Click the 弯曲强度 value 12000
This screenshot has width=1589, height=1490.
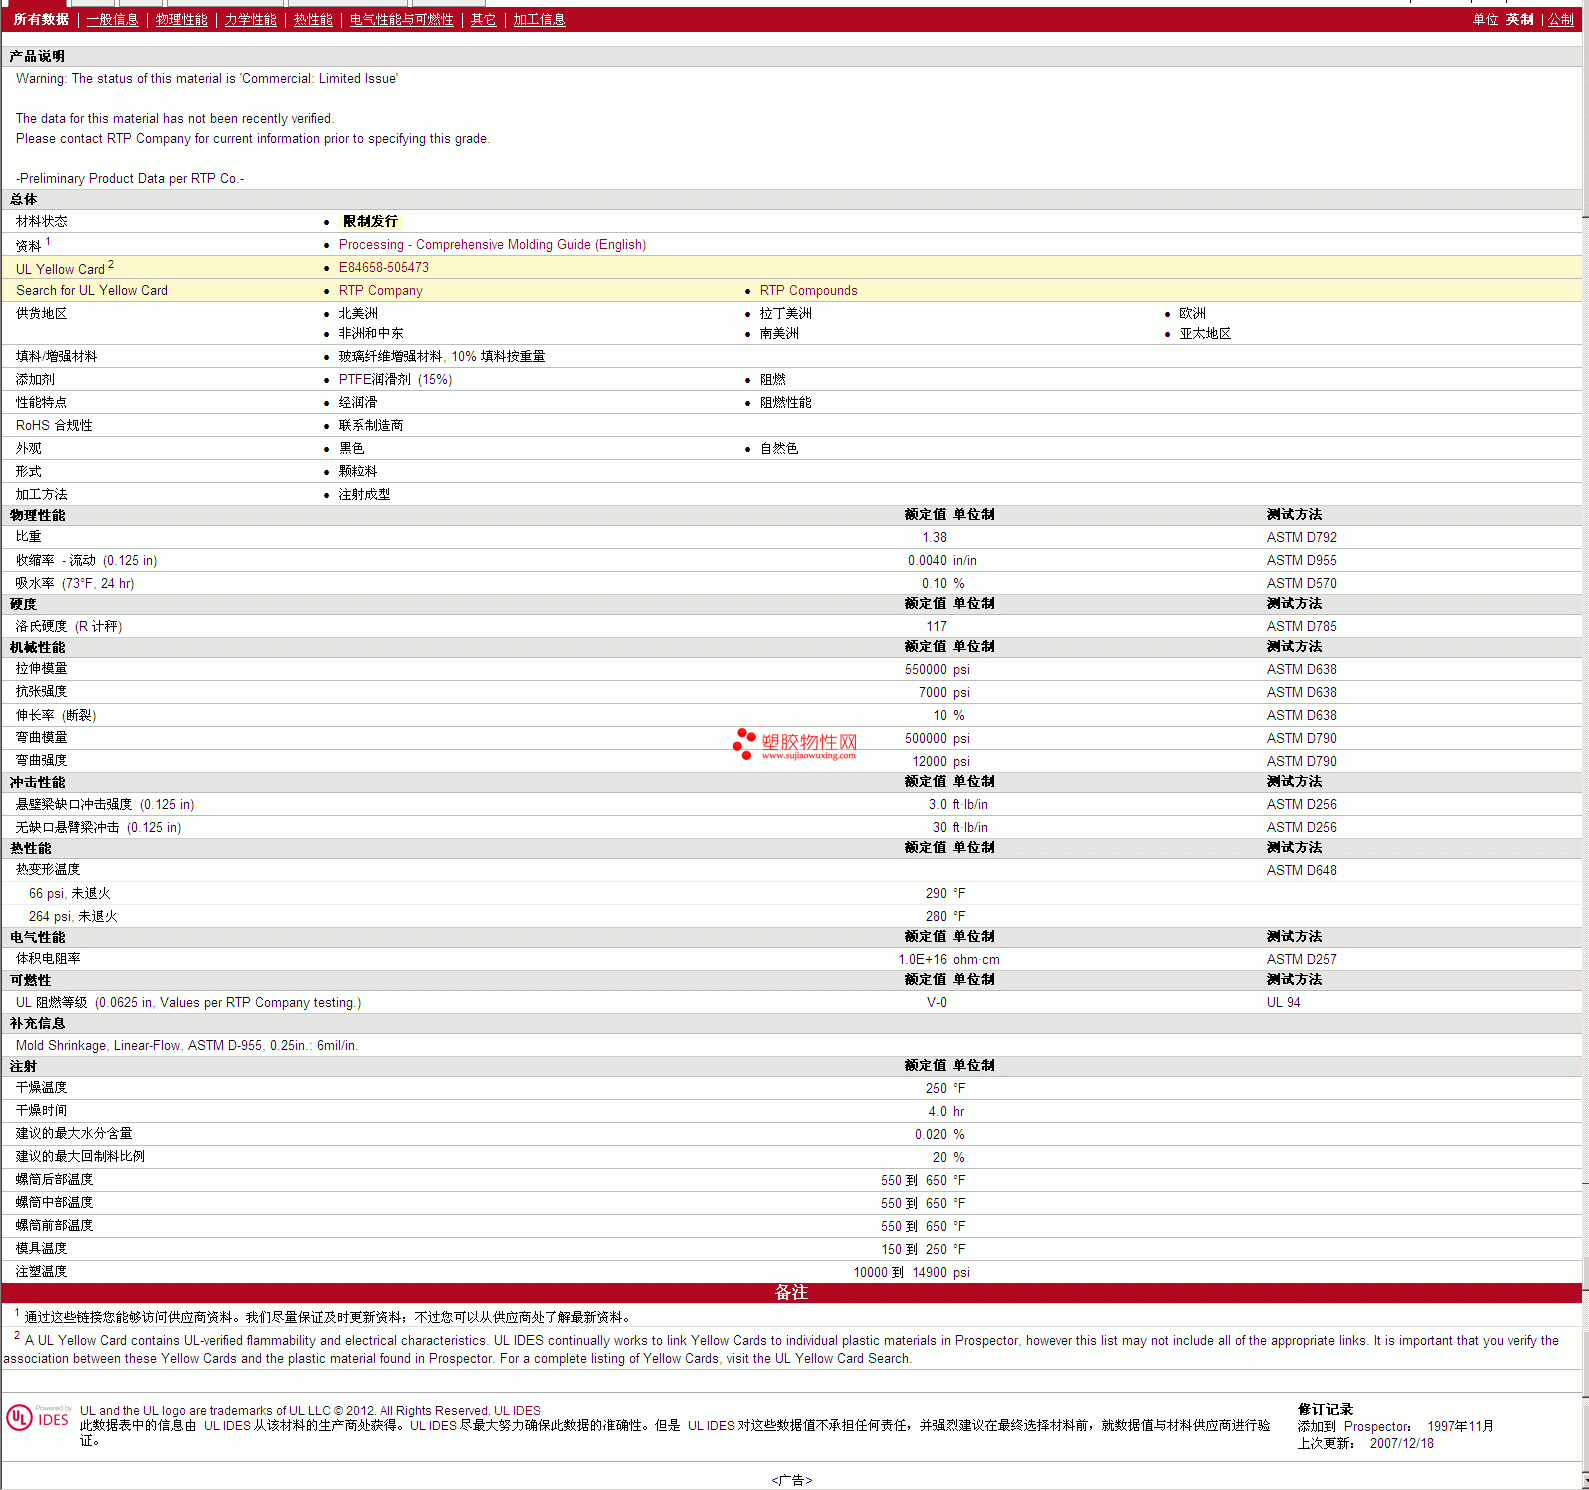coord(929,762)
